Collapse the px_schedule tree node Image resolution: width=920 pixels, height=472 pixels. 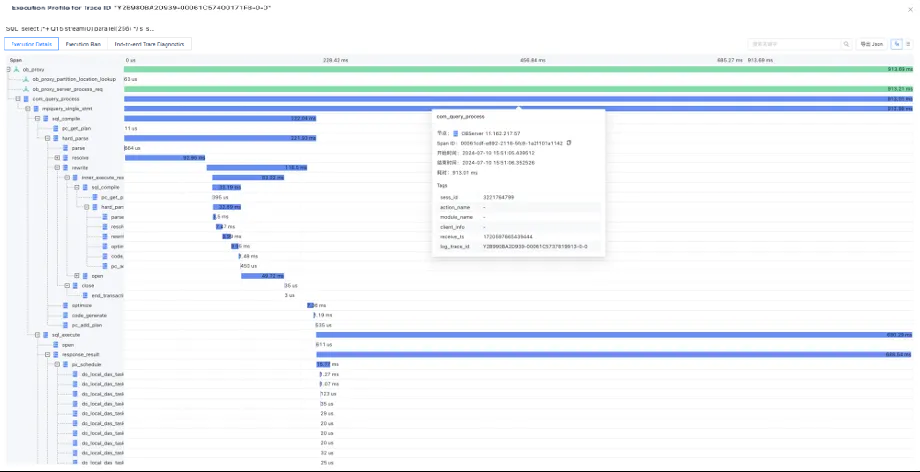[x=57, y=364]
